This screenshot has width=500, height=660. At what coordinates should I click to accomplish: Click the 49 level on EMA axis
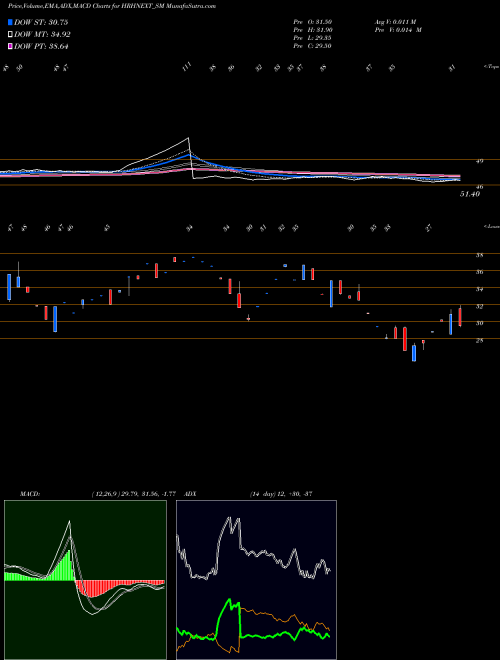tap(480, 160)
